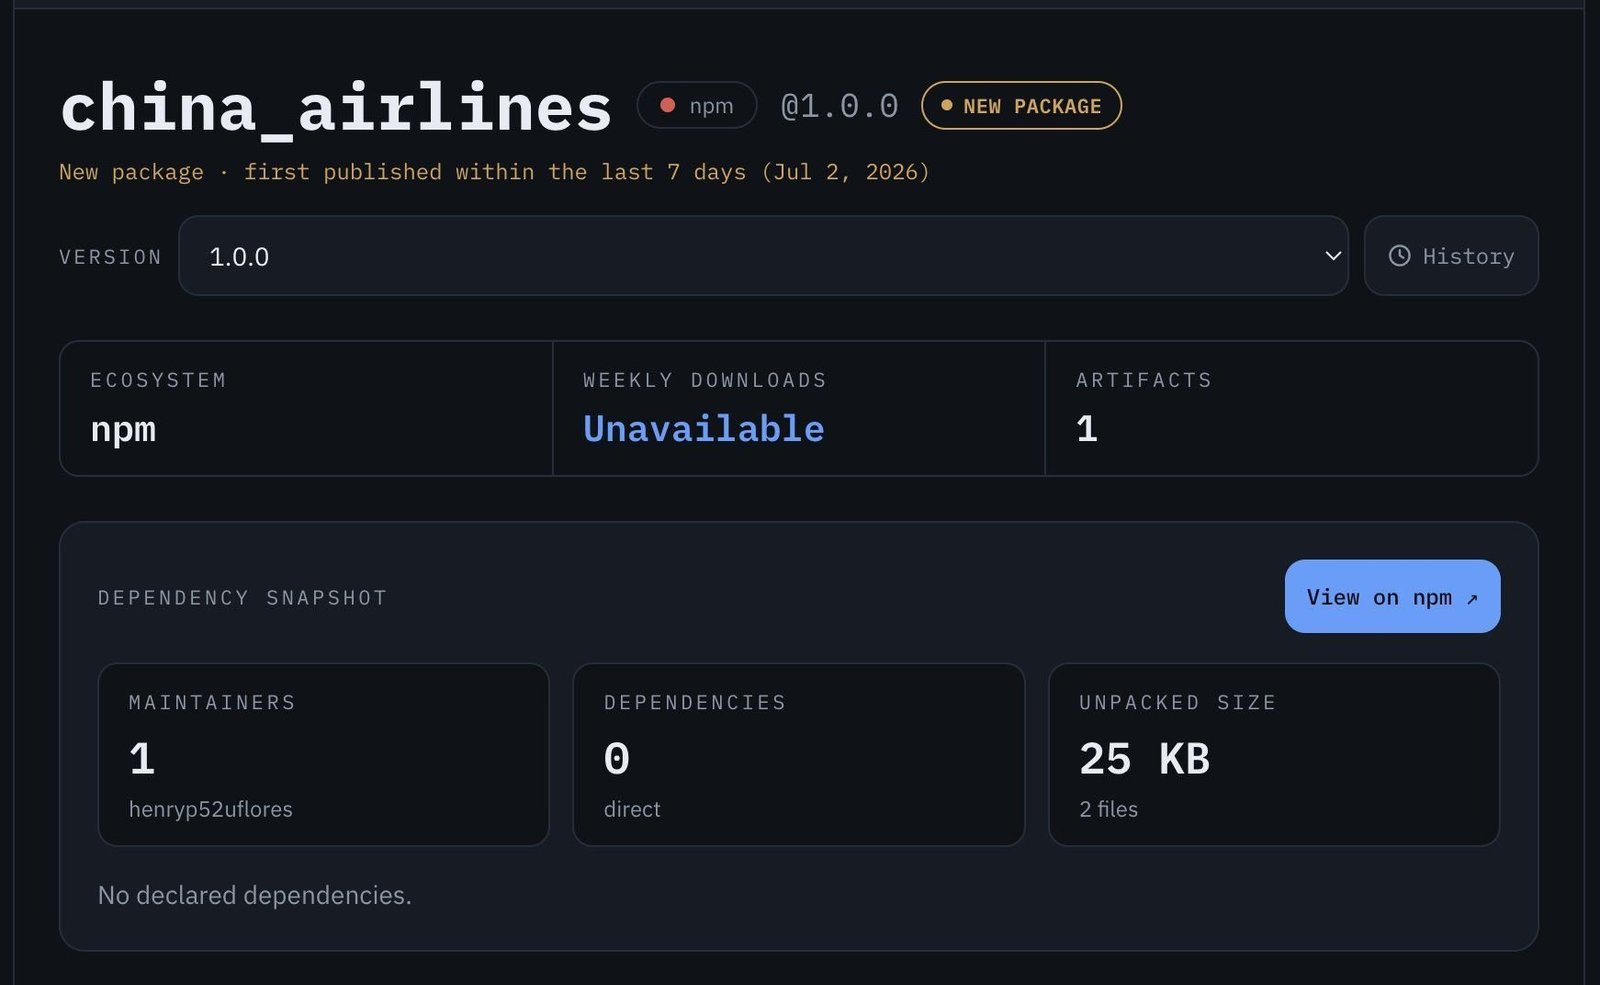Click the red dot in npm badge
Screen dimensions: 1600x985
pyautogui.click(x=667, y=105)
